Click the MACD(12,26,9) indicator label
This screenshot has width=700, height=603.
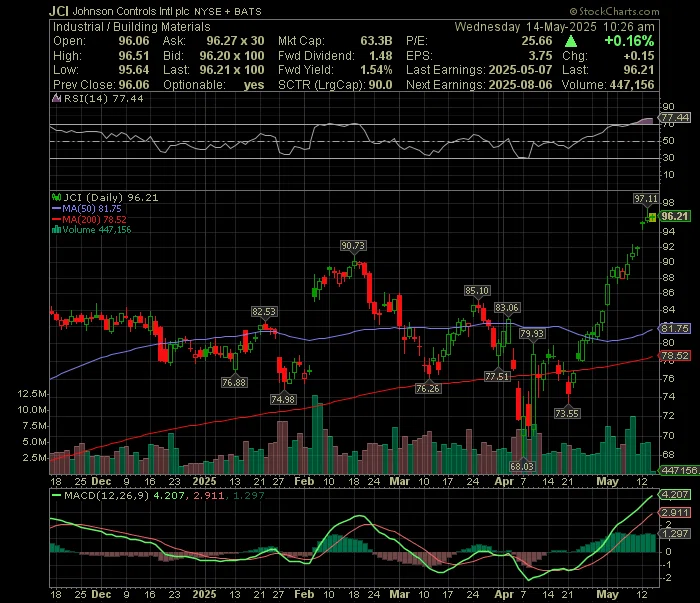click(x=107, y=495)
